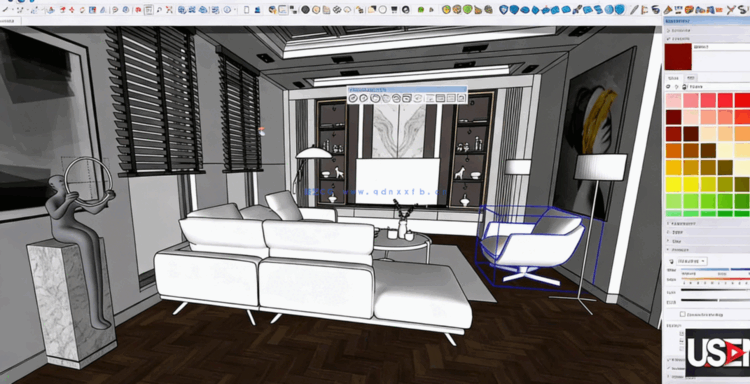Screen dimensions: 750x384
Task: Click the red scissors-like X toolbar icon
Action: tap(730, 10)
